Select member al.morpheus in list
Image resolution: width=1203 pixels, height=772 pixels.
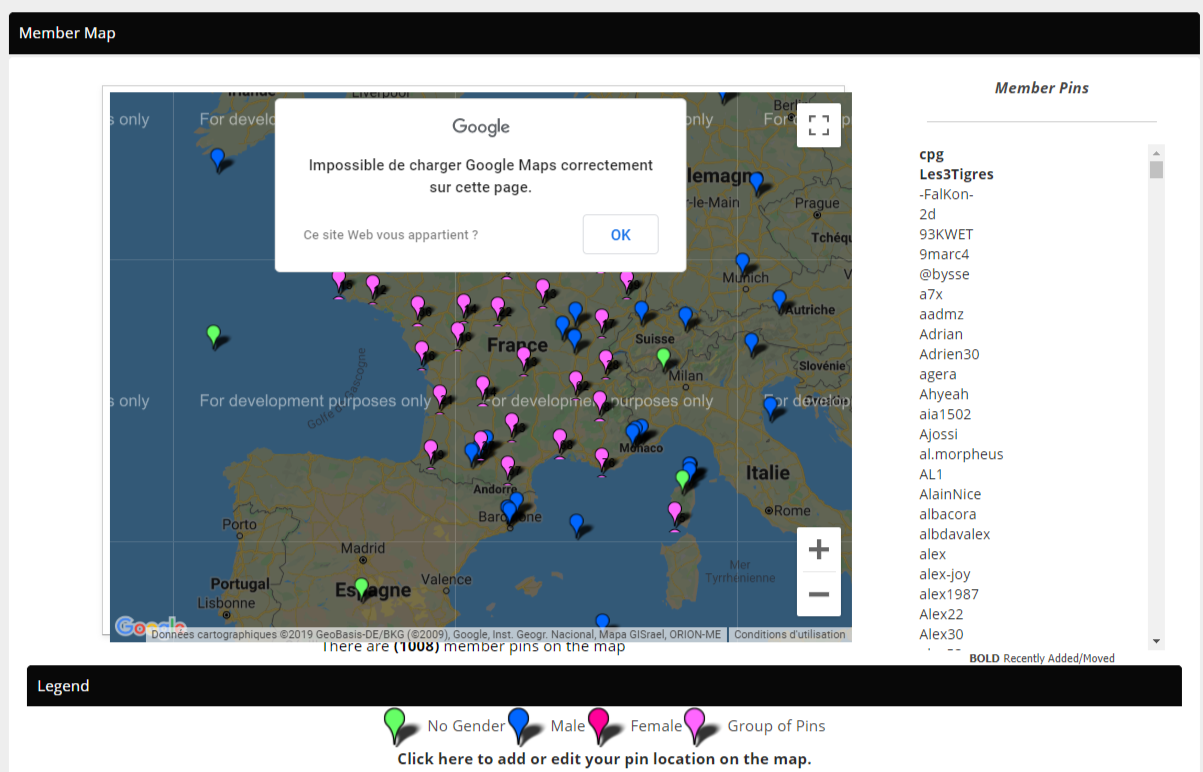(962, 454)
